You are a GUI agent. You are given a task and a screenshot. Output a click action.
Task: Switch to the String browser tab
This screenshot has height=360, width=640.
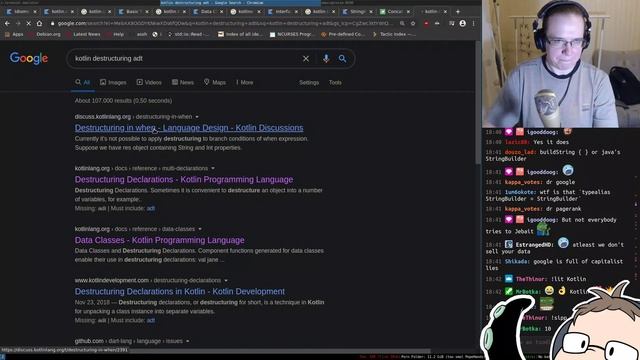click(357, 12)
